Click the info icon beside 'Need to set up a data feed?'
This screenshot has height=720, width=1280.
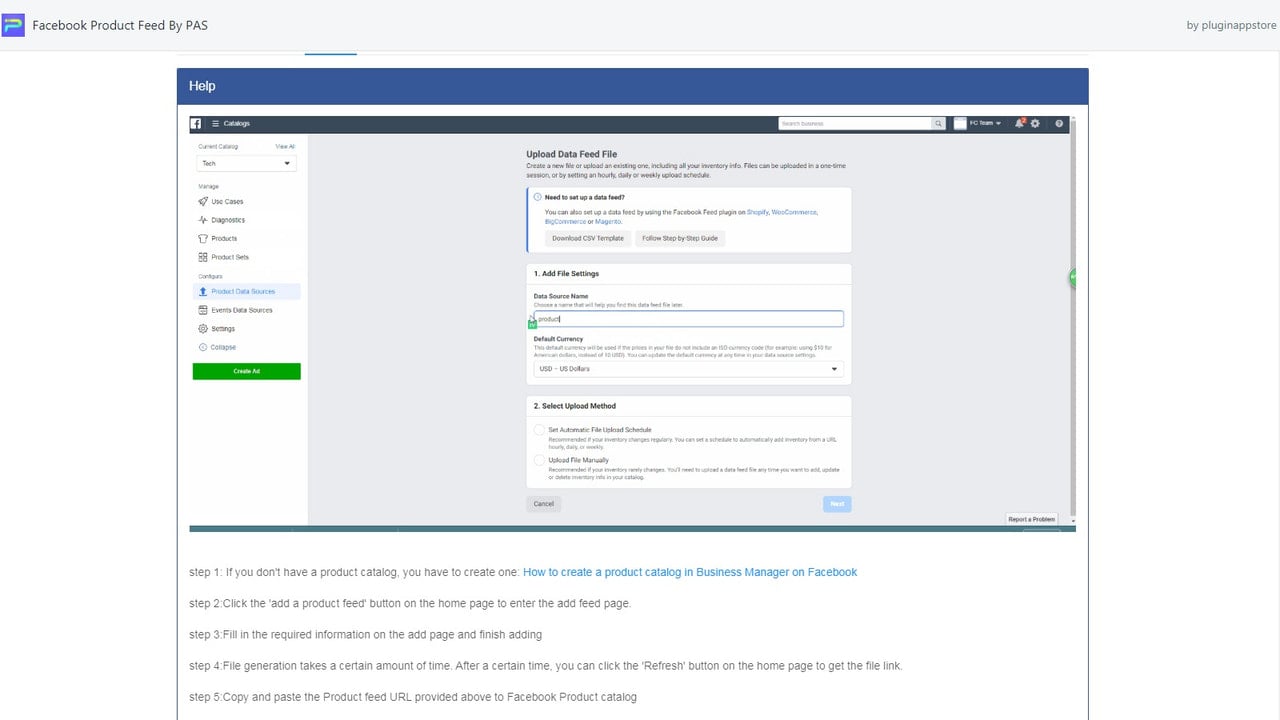pos(537,197)
